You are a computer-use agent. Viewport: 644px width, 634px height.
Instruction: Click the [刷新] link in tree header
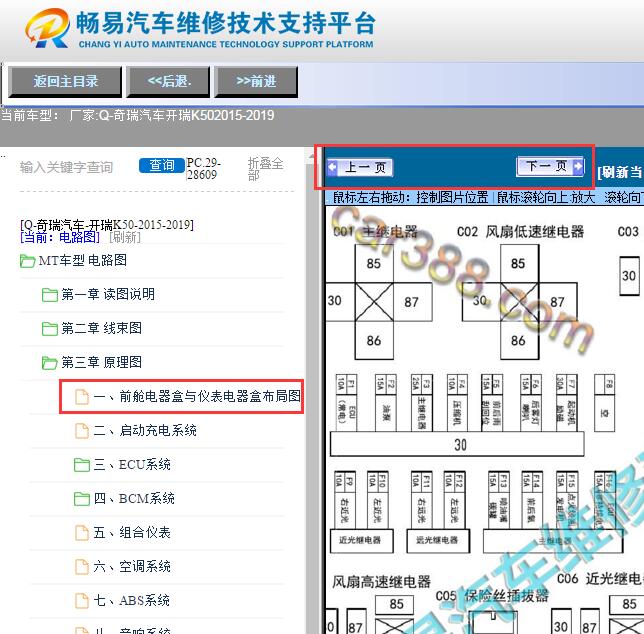tap(125, 237)
